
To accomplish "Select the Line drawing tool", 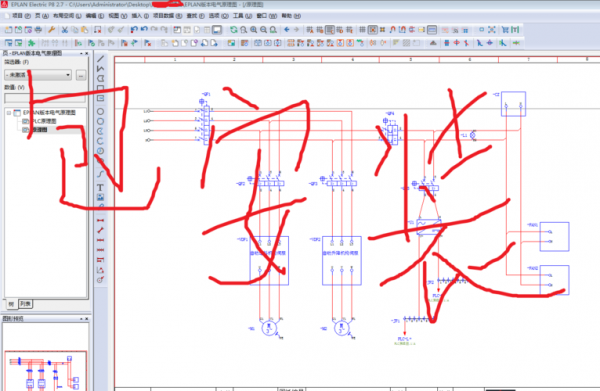I will (x=100, y=59).
